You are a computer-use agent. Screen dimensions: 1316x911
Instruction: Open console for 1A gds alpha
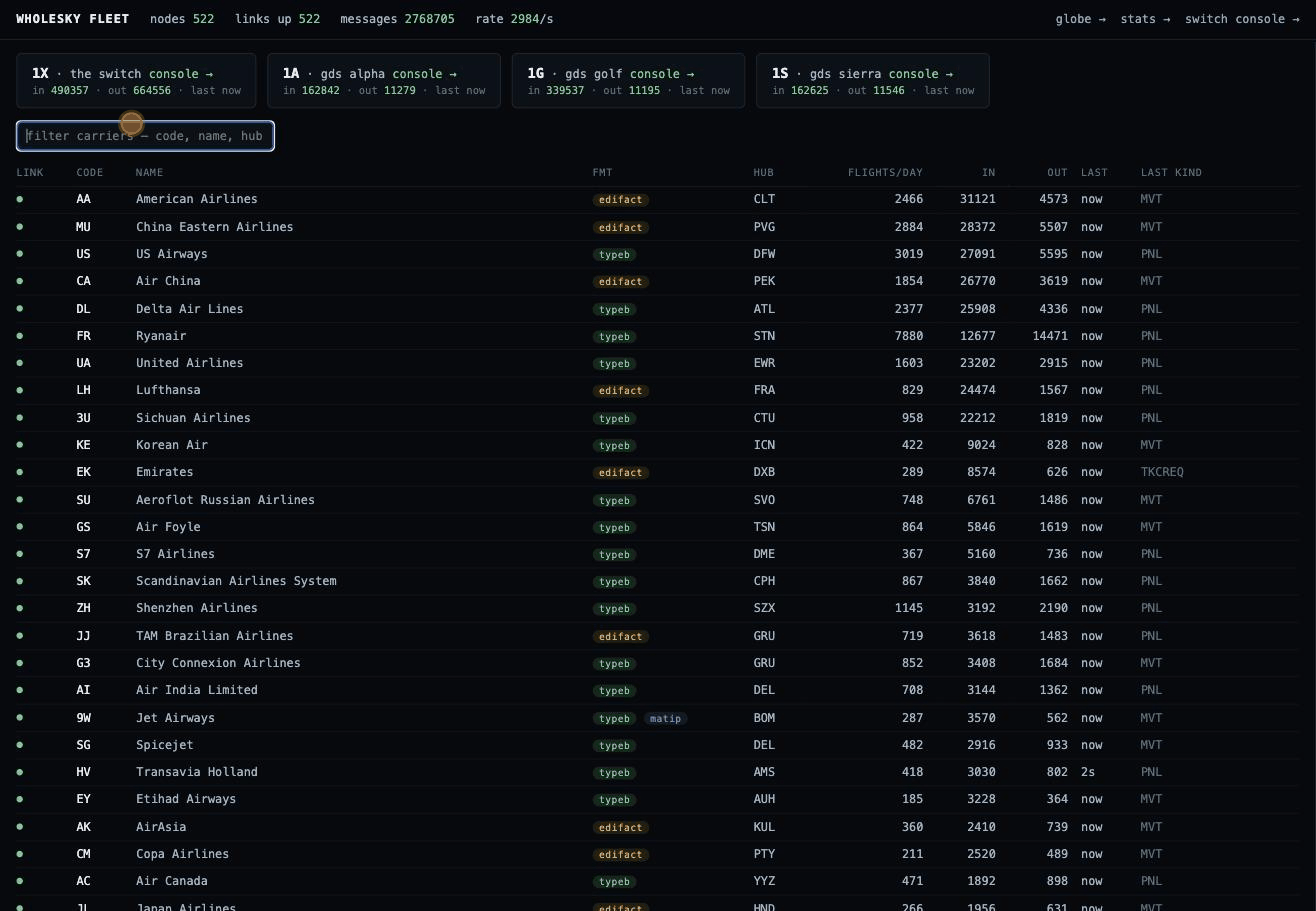pyautogui.click(x=424, y=74)
